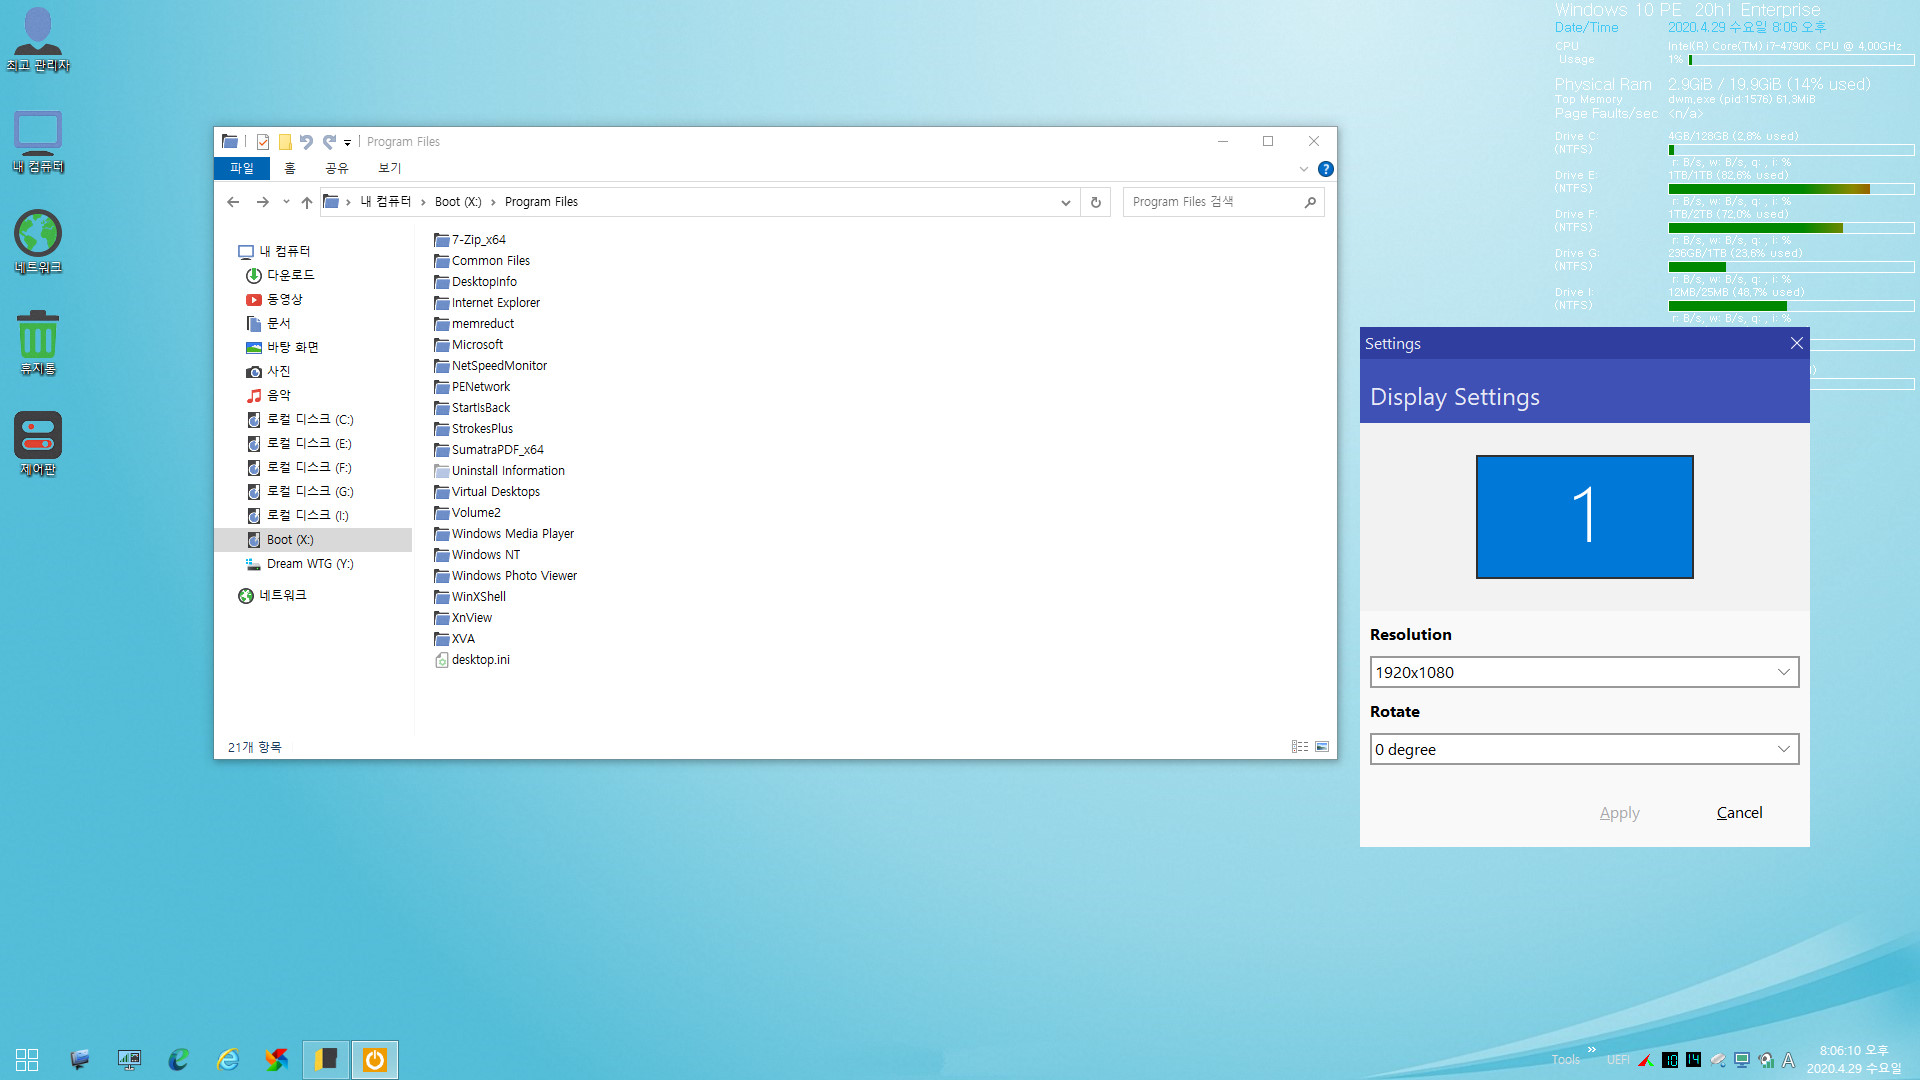Open the Resolution dropdown showing 1920x1080
Viewport: 1920px width, 1080px height.
click(x=1584, y=672)
